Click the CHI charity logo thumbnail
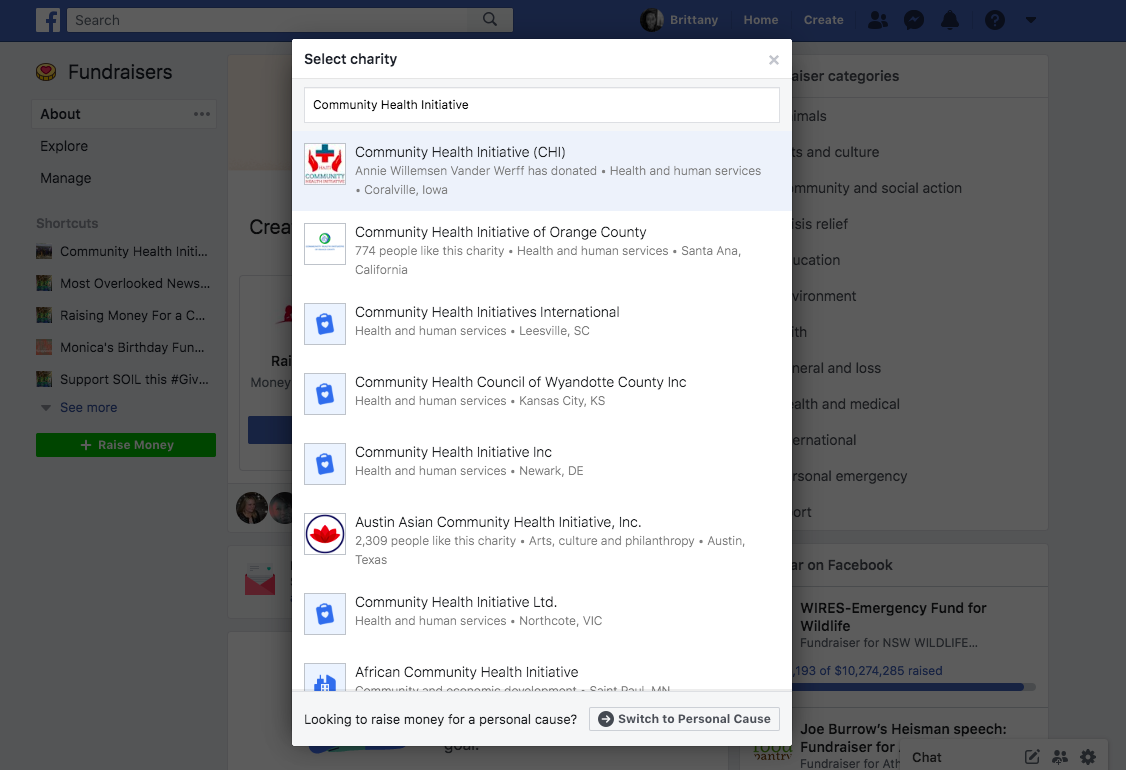This screenshot has height=770, width=1126. click(325, 164)
